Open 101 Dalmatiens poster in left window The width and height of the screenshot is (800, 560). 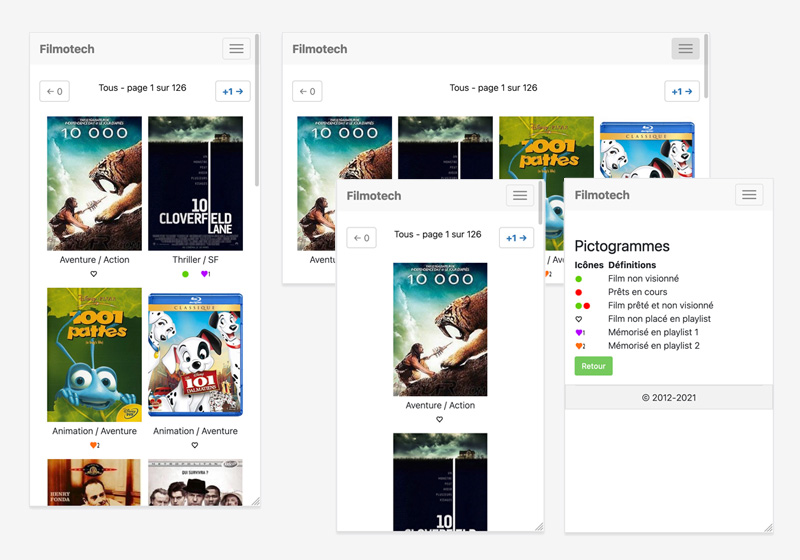click(x=195, y=355)
